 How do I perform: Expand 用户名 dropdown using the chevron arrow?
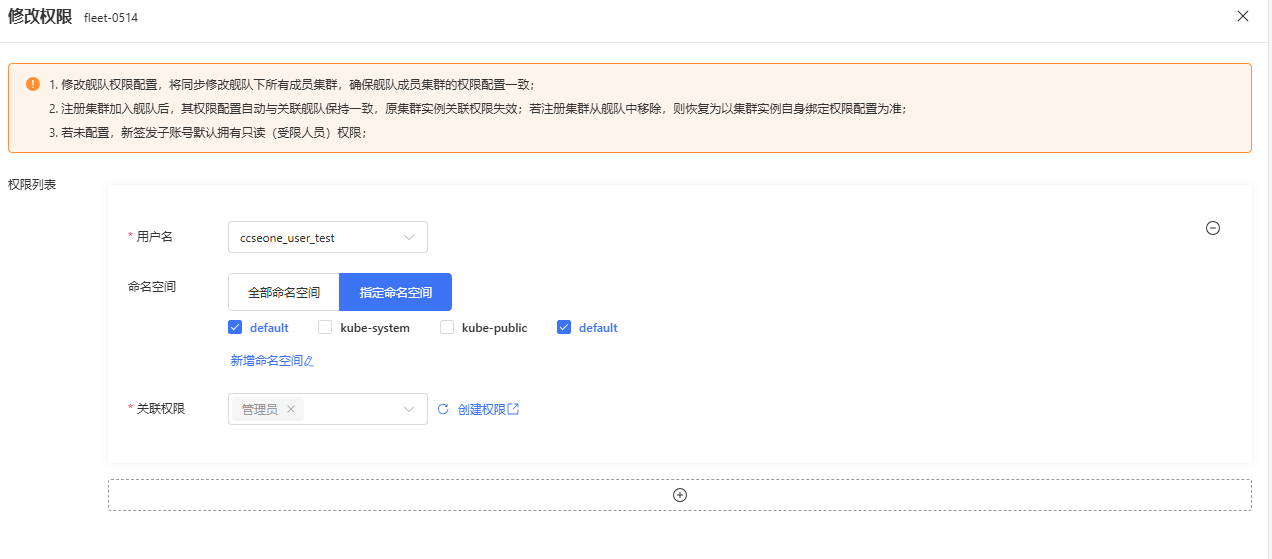point(409,238)
